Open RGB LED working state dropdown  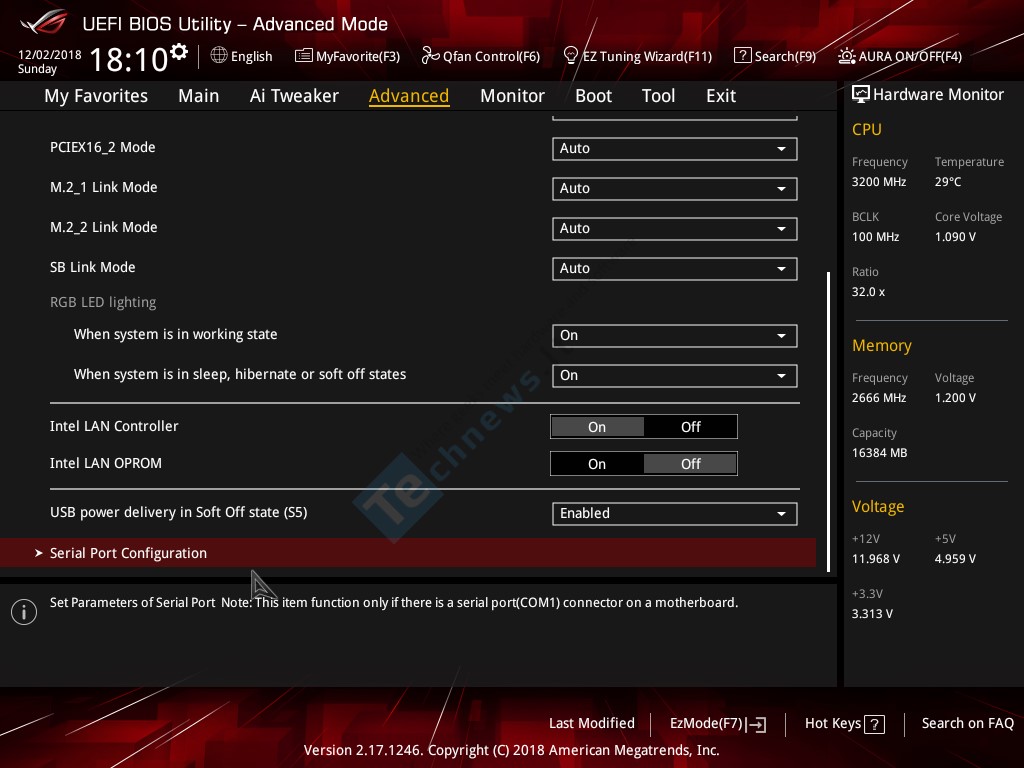point(675,336)
